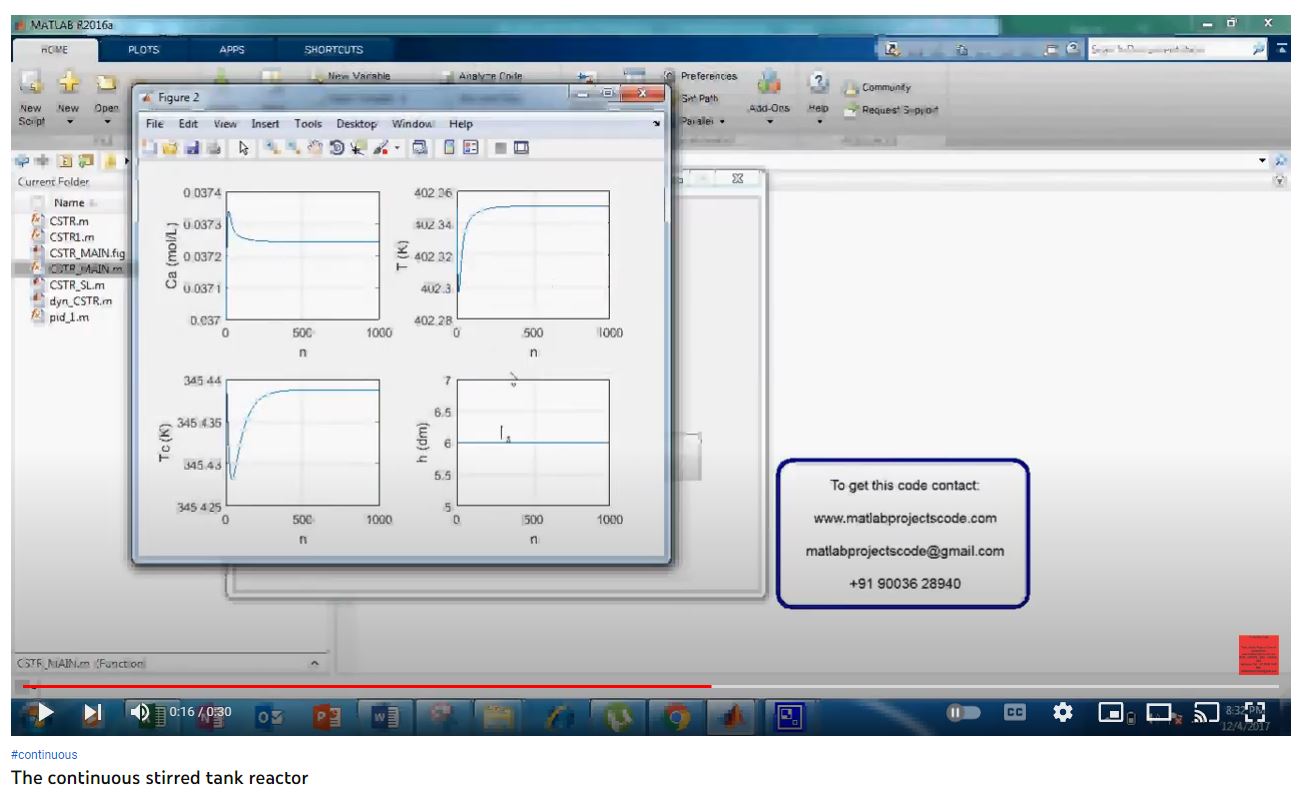The width and height of the screenshot is (1301, 795).
Task: Click the Link Plot icon
Action: coord(420,148)
